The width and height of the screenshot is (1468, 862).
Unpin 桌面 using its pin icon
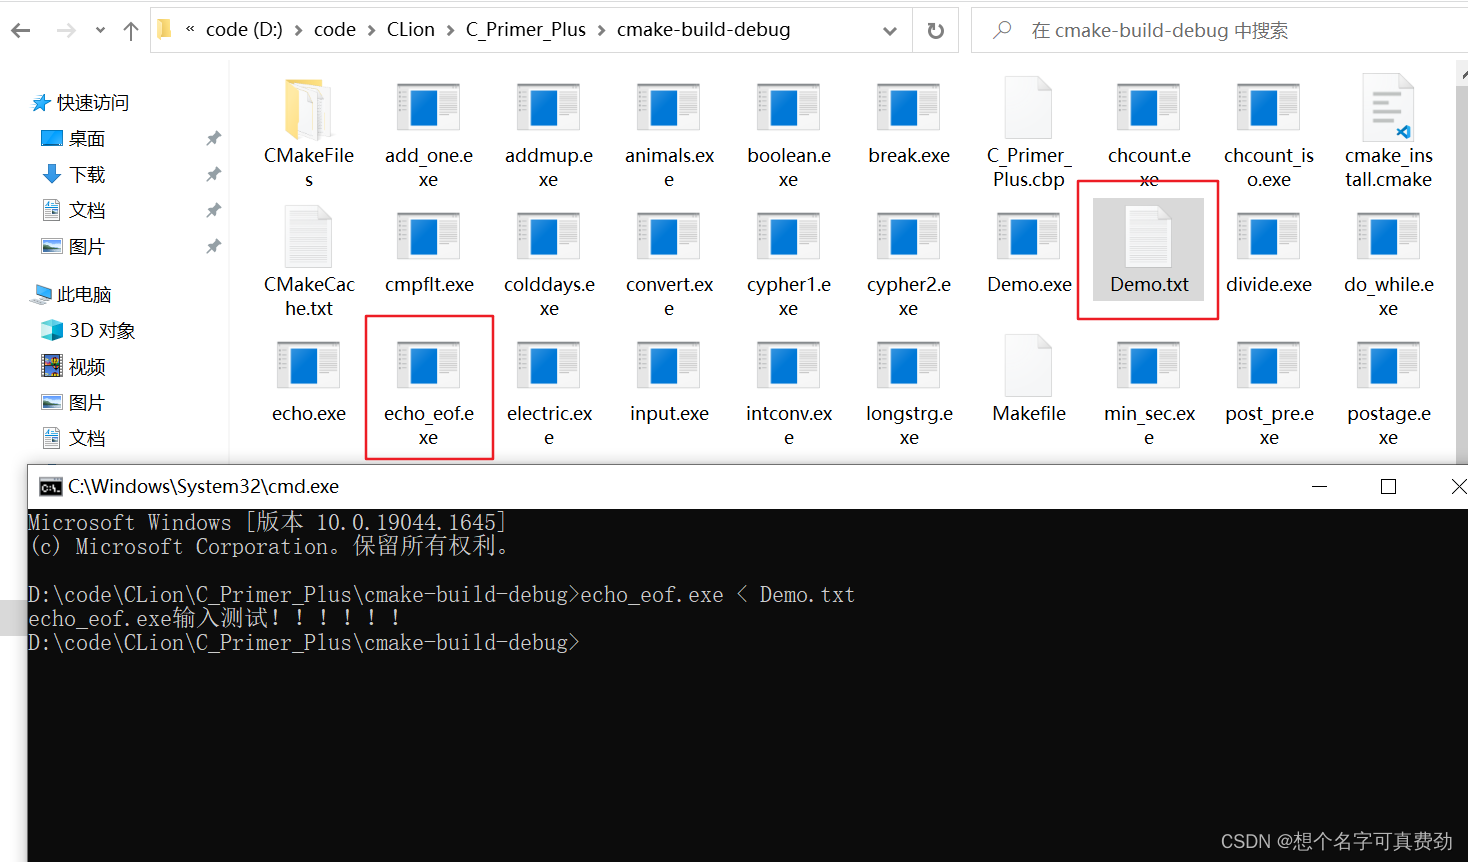[x=213, y=138]
